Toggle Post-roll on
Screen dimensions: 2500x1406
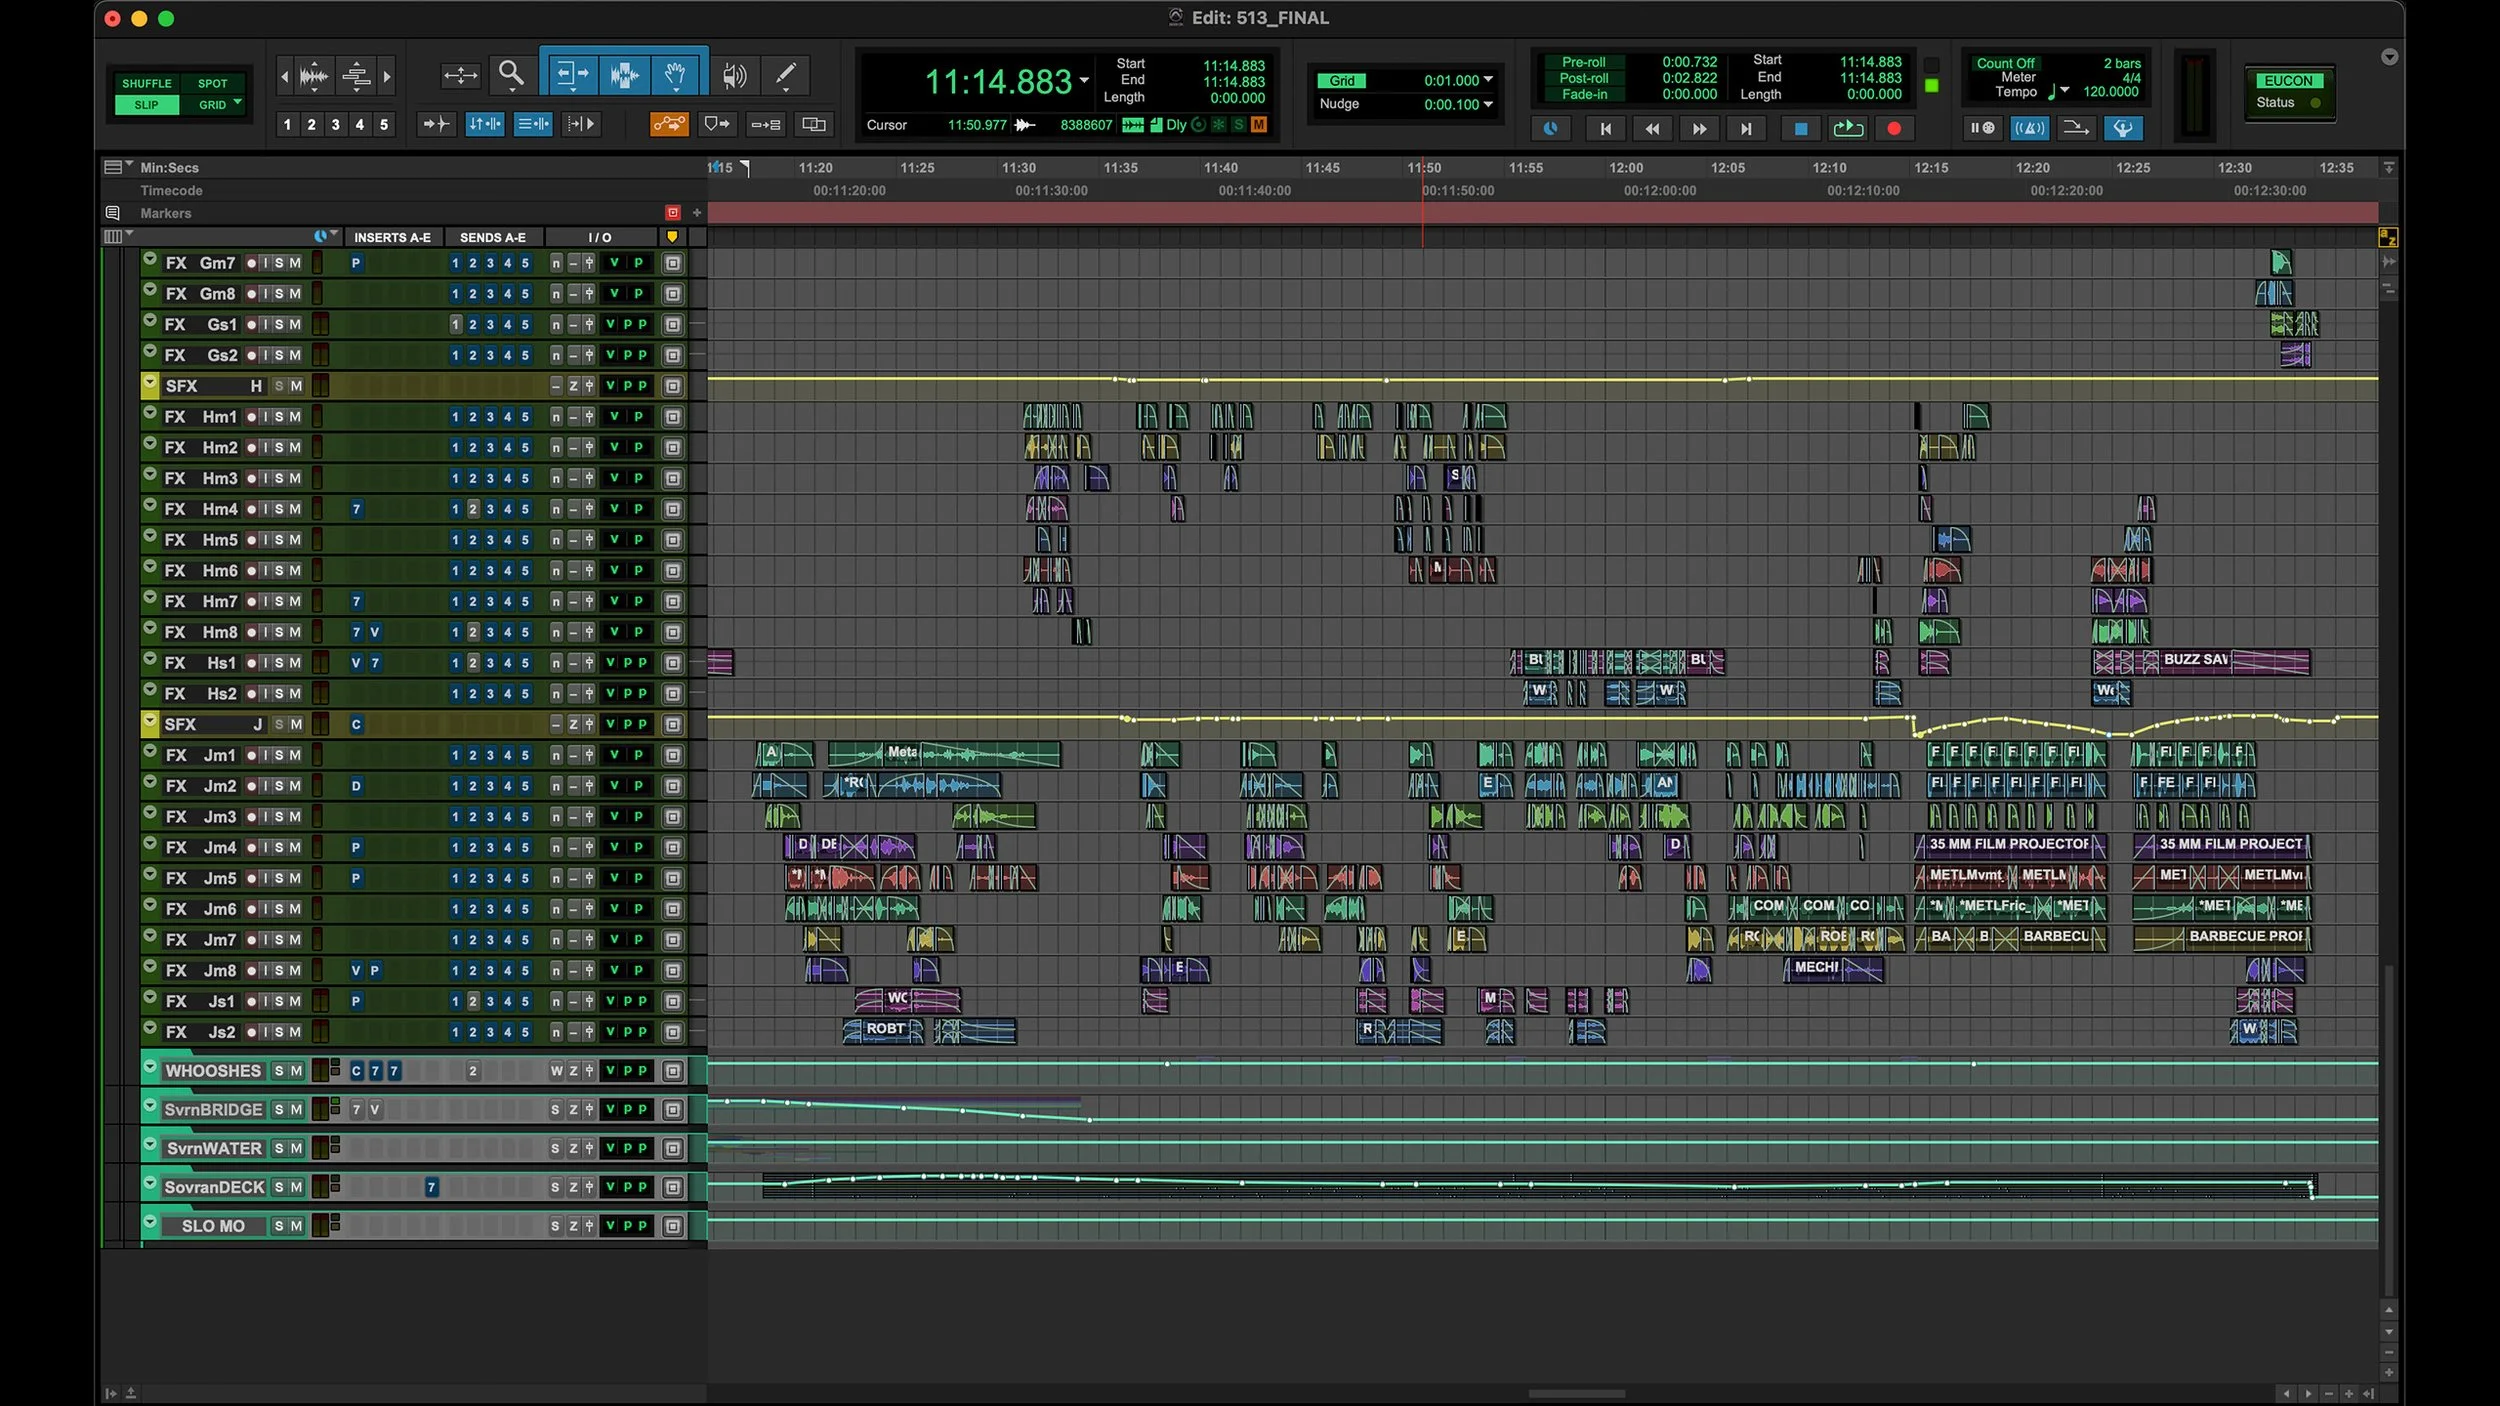1583,78
